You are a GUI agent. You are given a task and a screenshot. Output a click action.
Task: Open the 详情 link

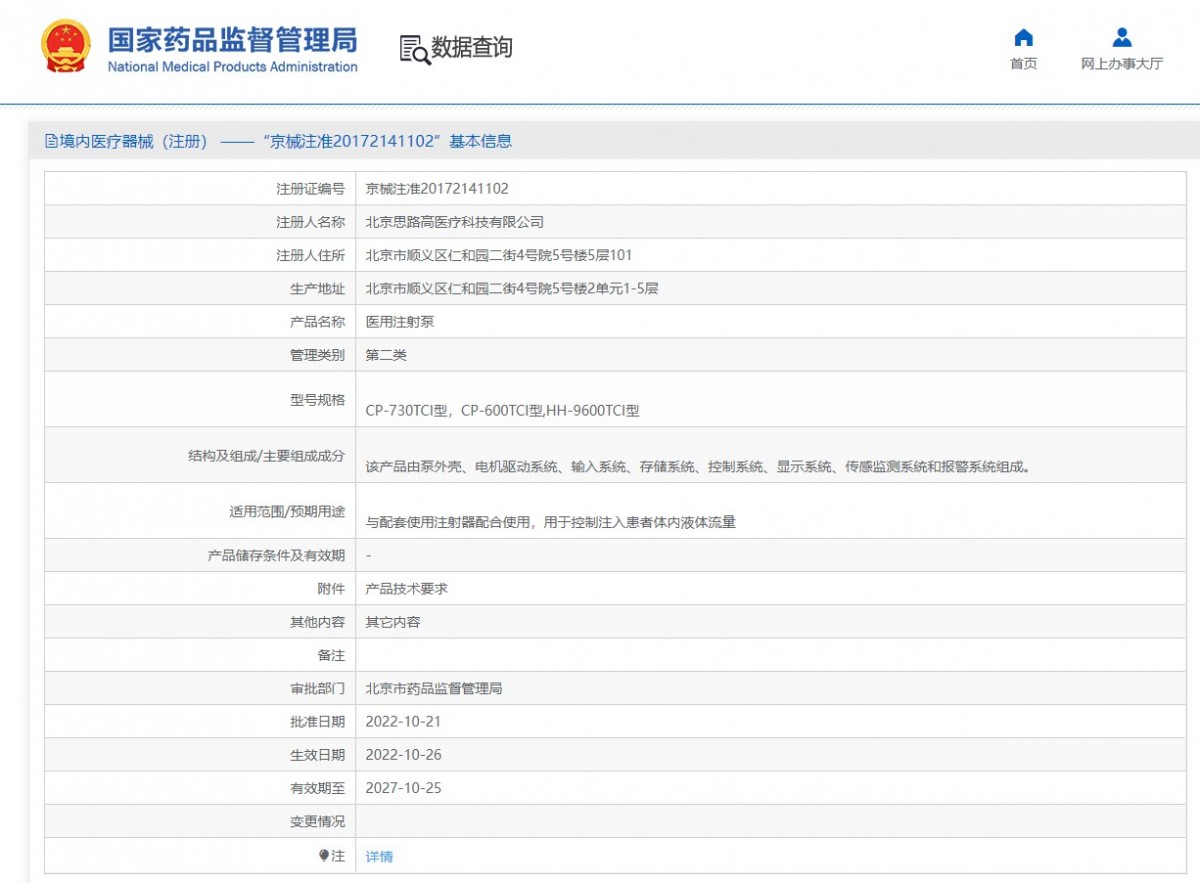coord(379,856)
